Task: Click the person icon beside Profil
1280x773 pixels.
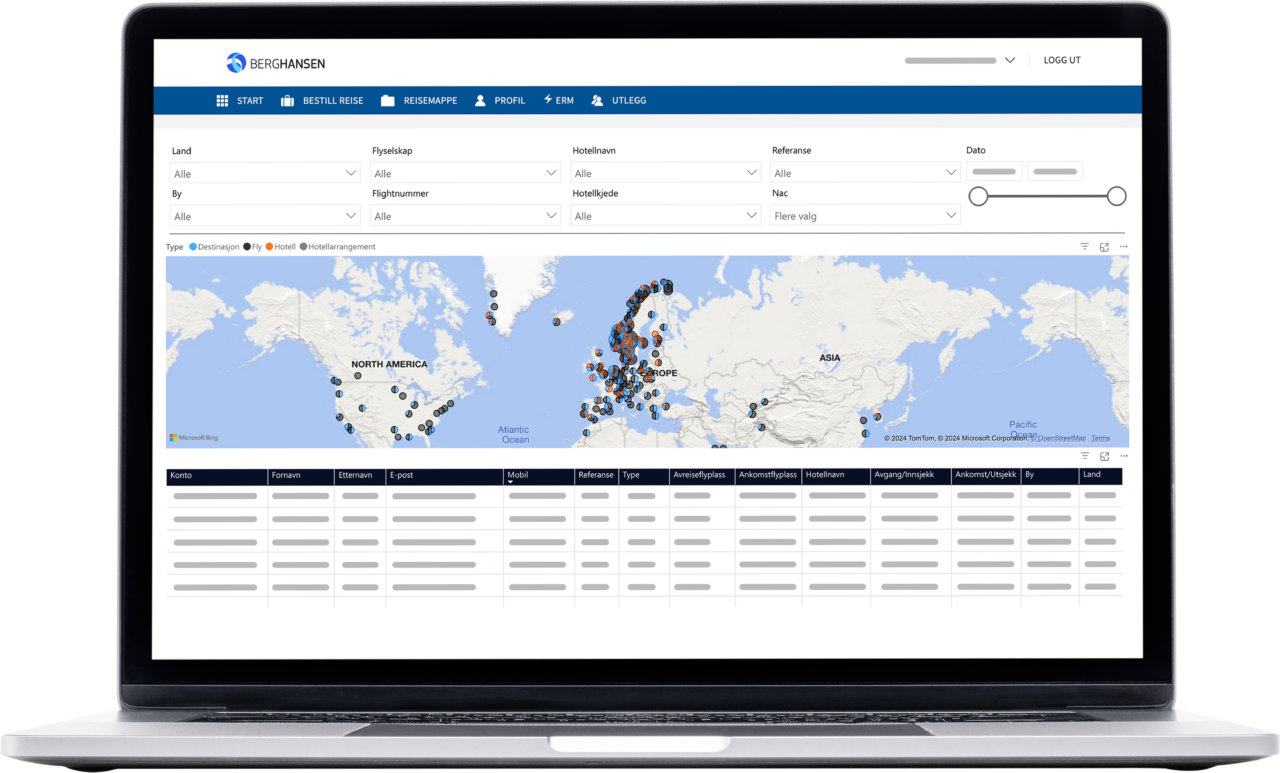Action: click(x=480, y=101)
